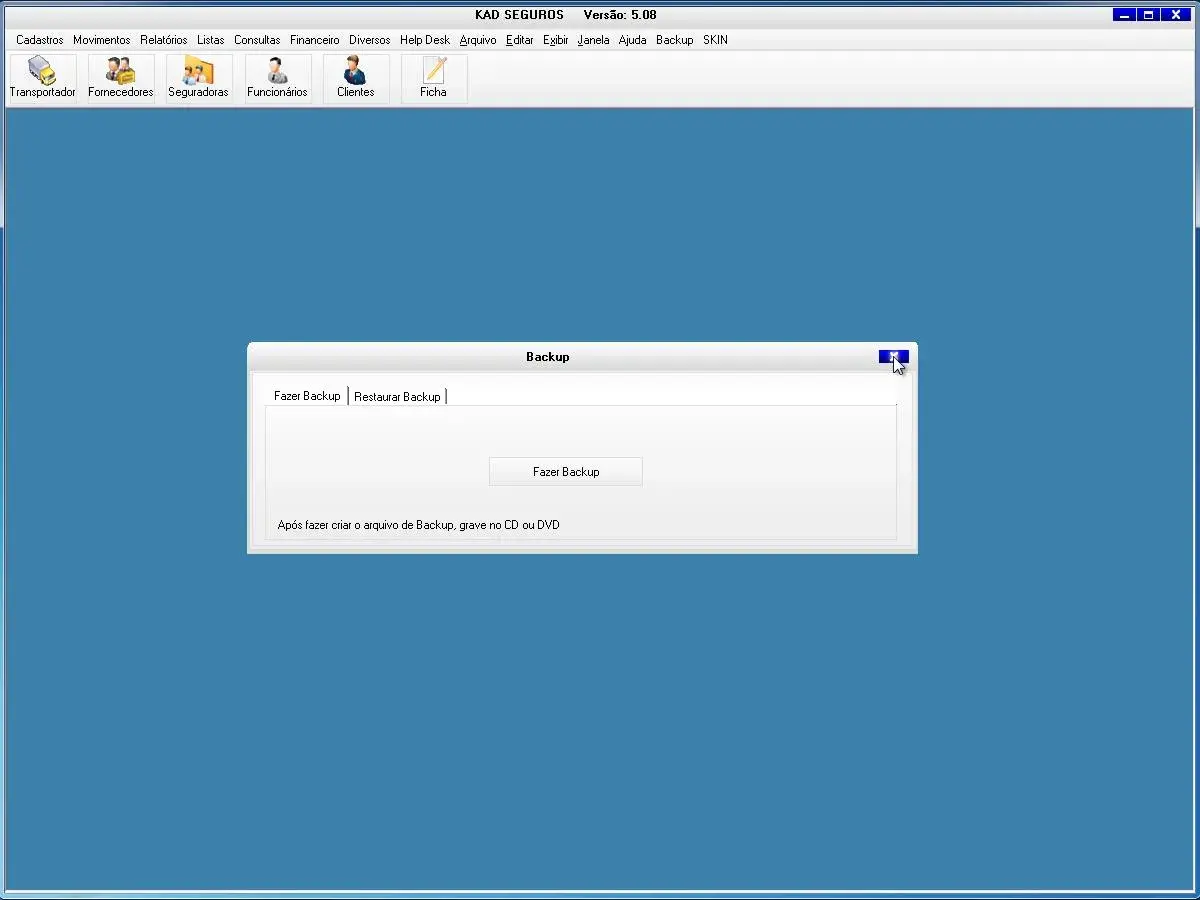Select the Fazer Backup tab
Image resolution: width=1200 pixels, height=900 pixels.
pos(307,396)
